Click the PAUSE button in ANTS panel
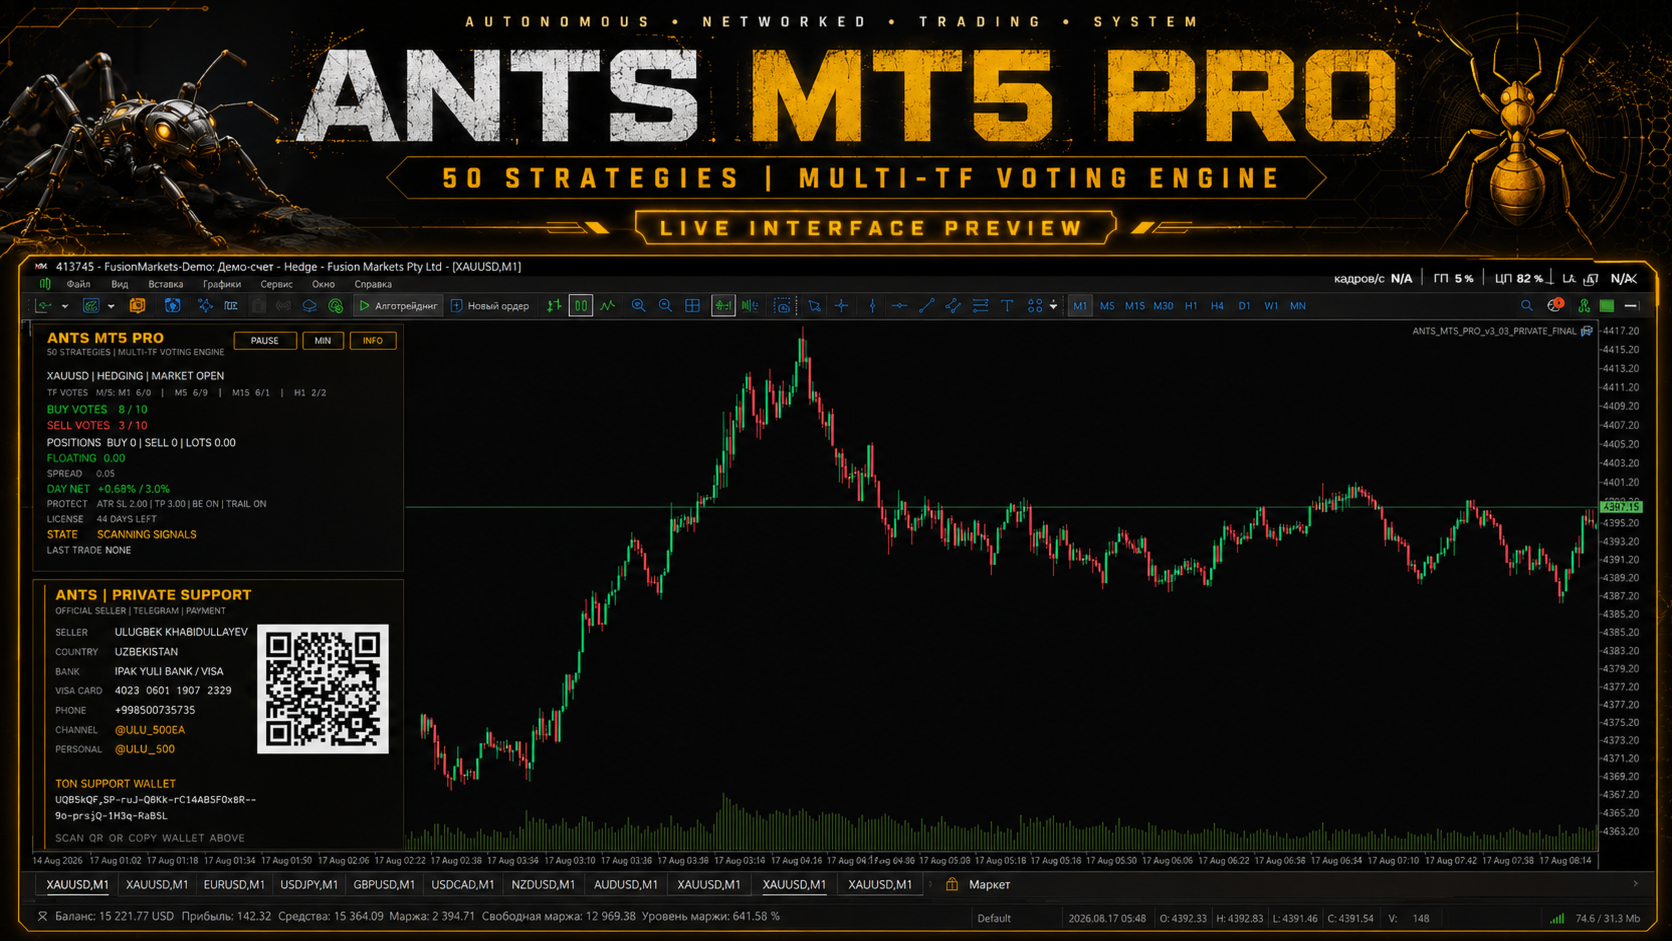Viewport: 1672px width, 941px height. click(265, 341)
